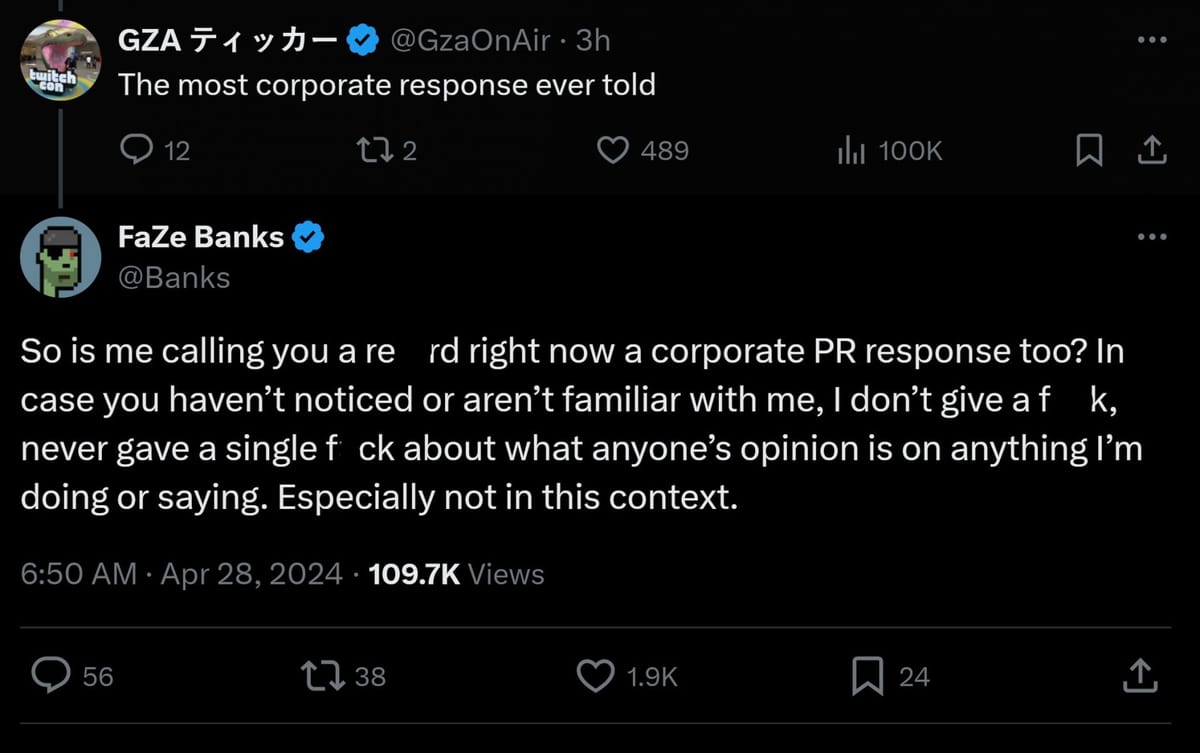
Task: Share FaZe Banks' tweet via upload icon
Action: click(1139, 676)
